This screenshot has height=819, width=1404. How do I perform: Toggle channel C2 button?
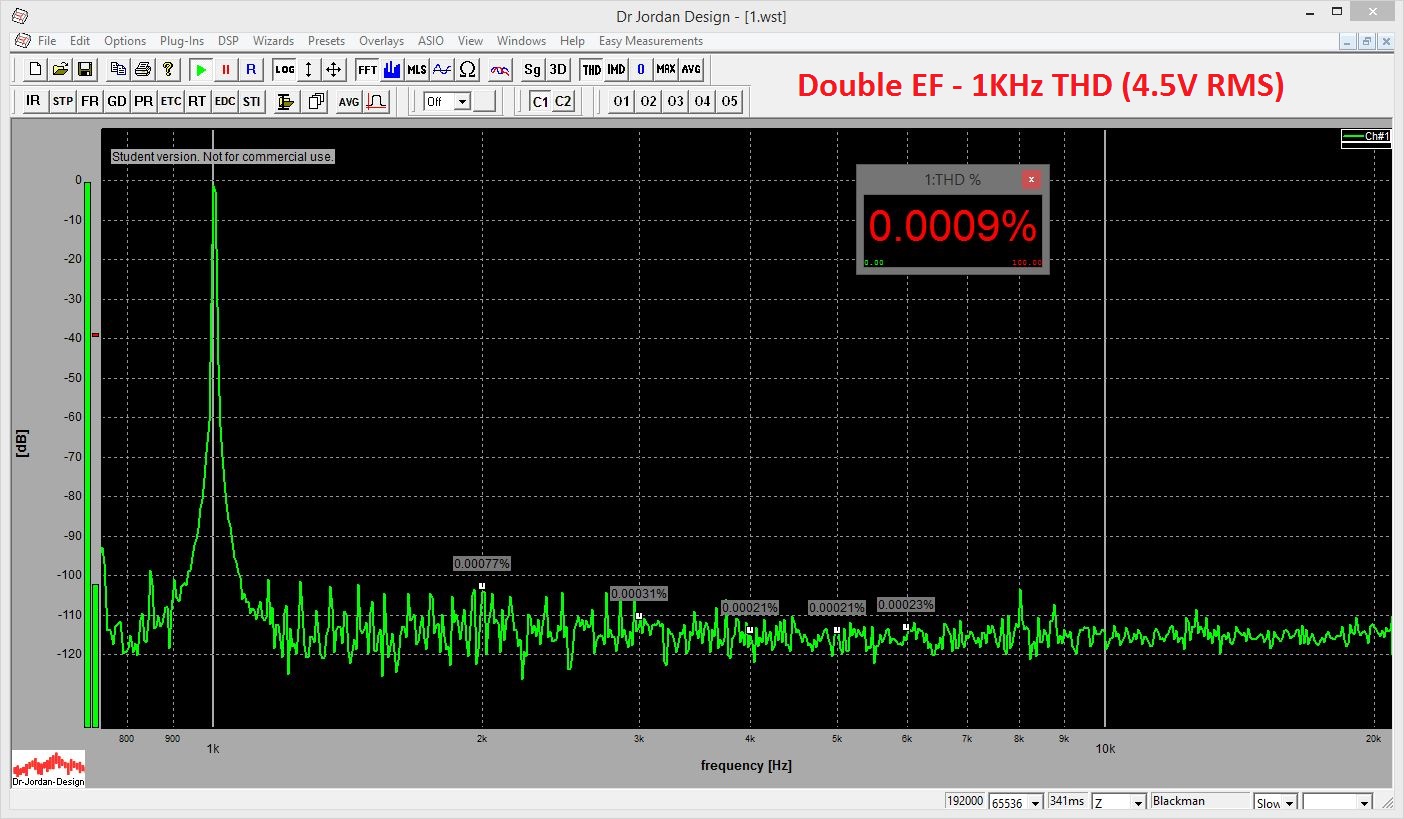pyautogui.click(x=563, y=101)
